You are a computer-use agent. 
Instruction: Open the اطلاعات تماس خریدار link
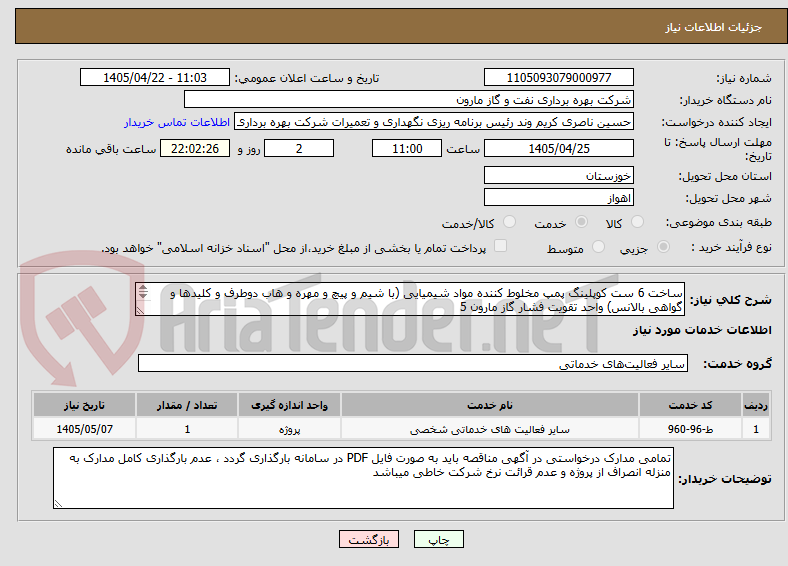click(177, 122)
